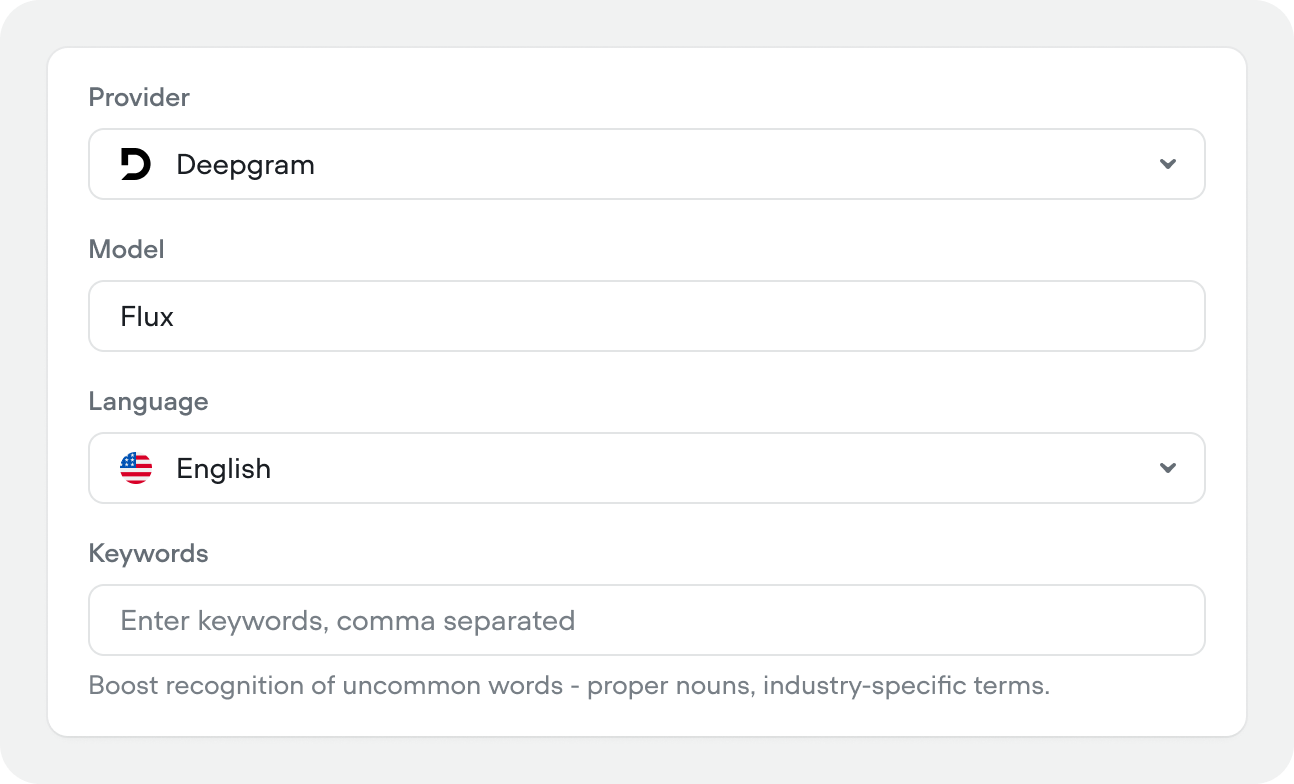Screen dimensions: 1294x784
Task: Click the Flux model name text
Action: [x=147, y=316]
